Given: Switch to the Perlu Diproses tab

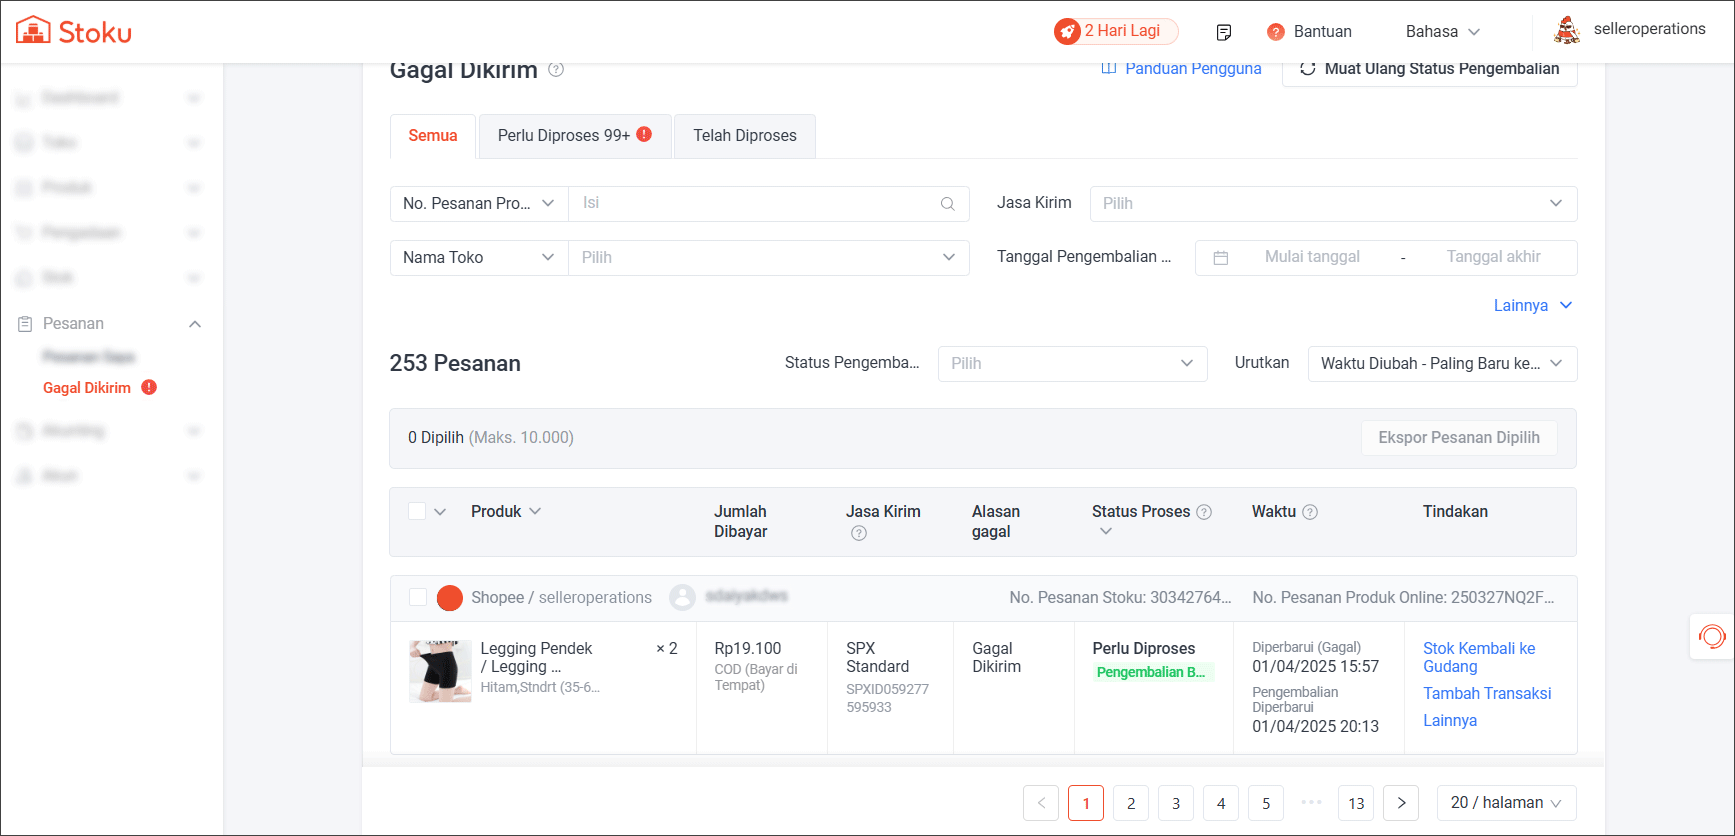Looking at the screenshot, I should 574,136.
